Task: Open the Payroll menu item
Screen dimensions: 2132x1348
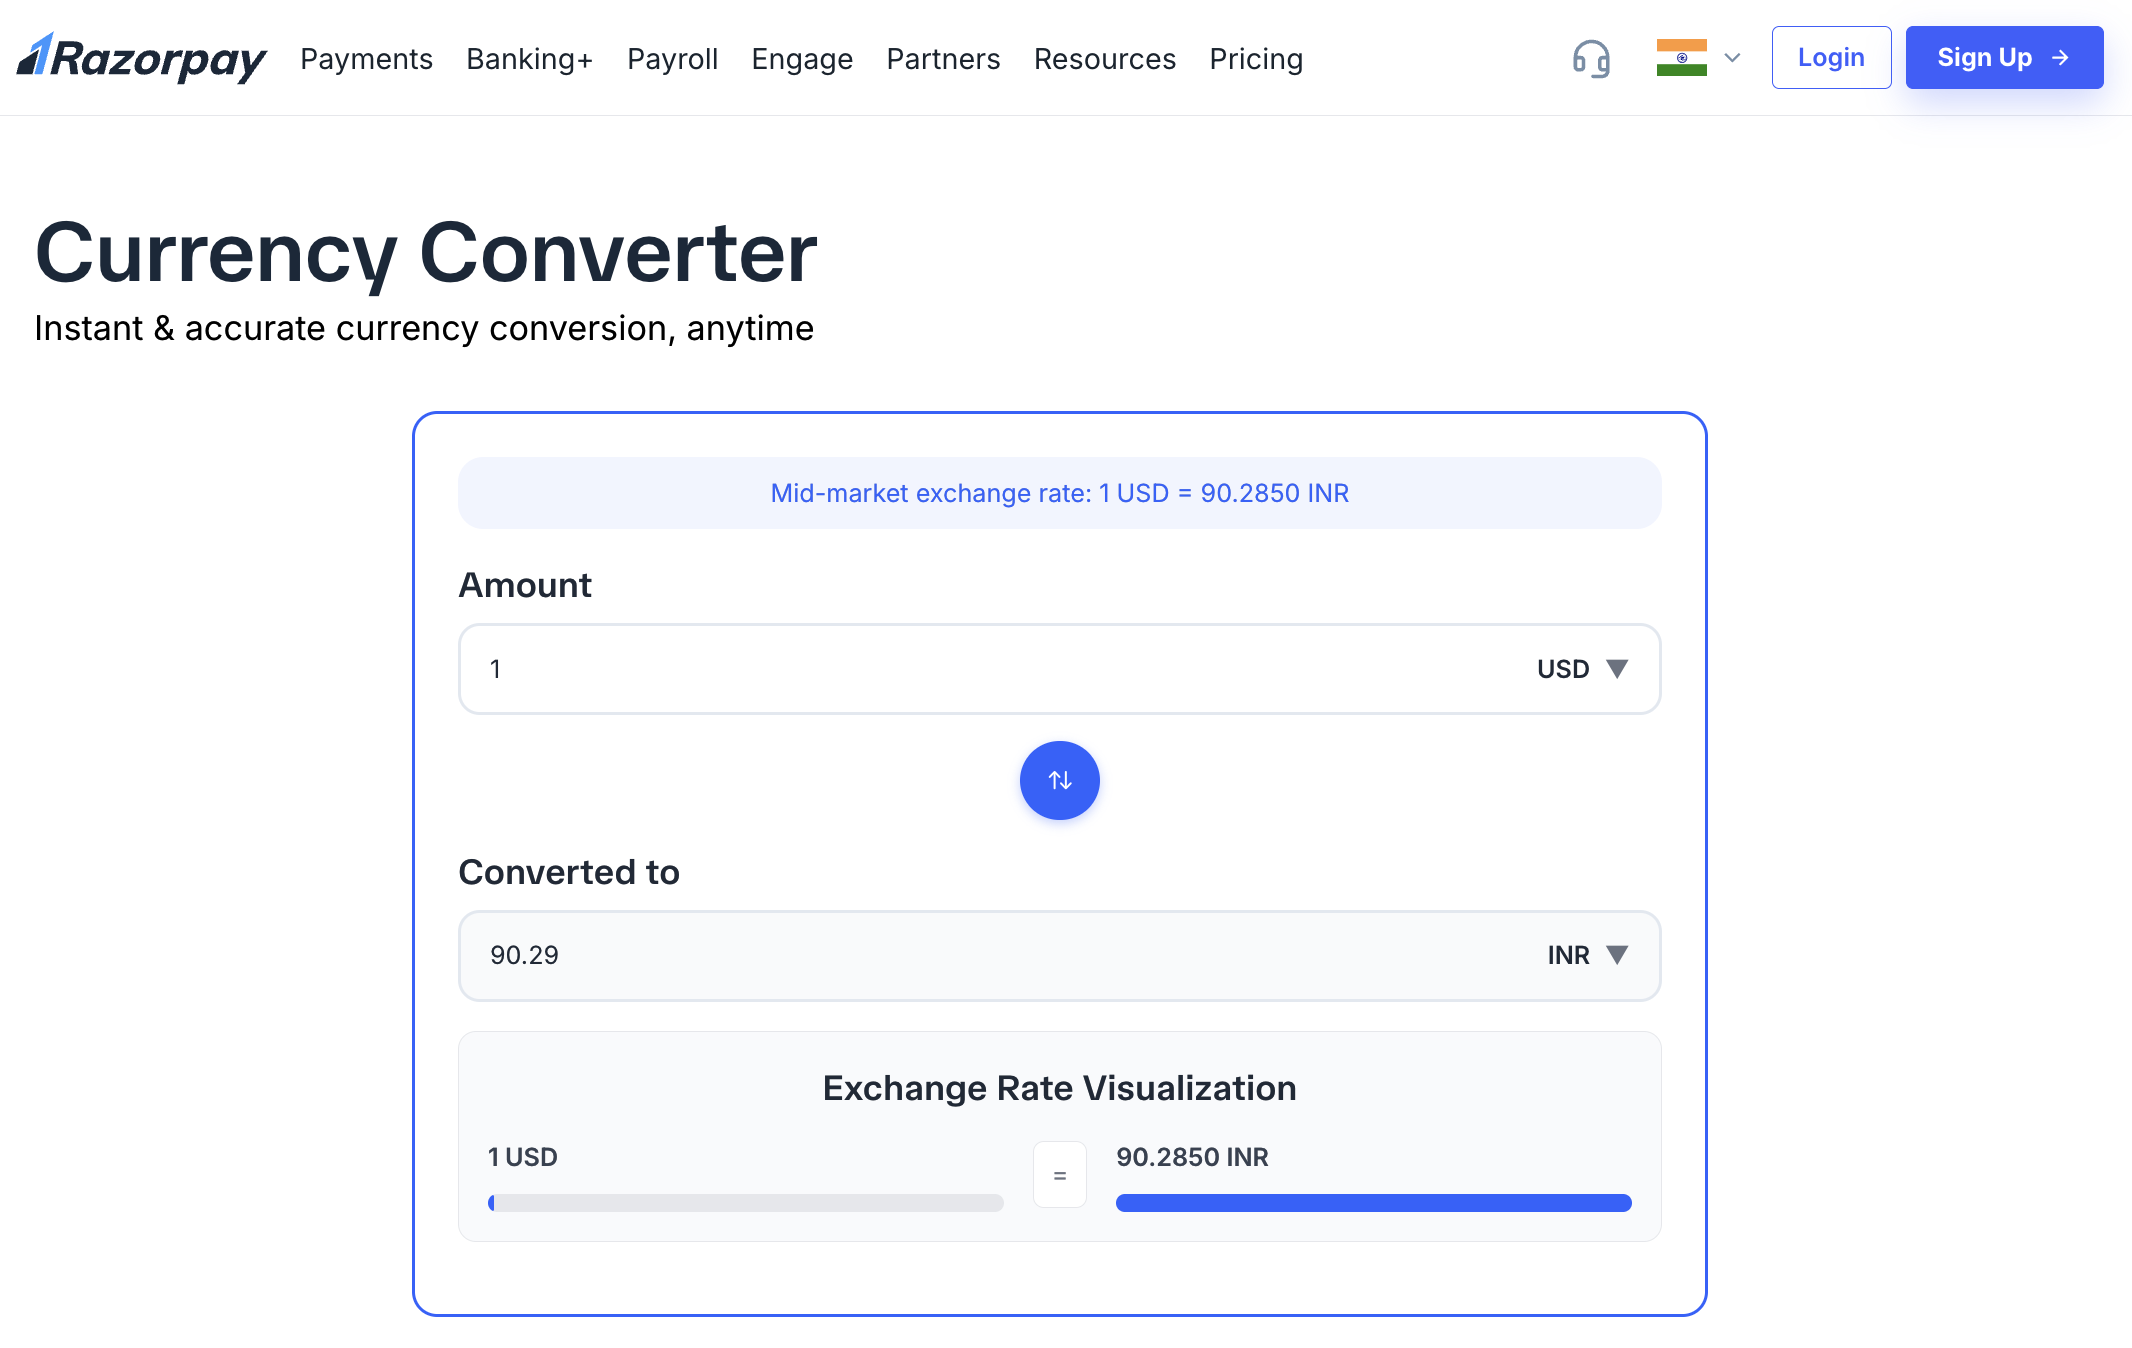Action: click(672, 59)
